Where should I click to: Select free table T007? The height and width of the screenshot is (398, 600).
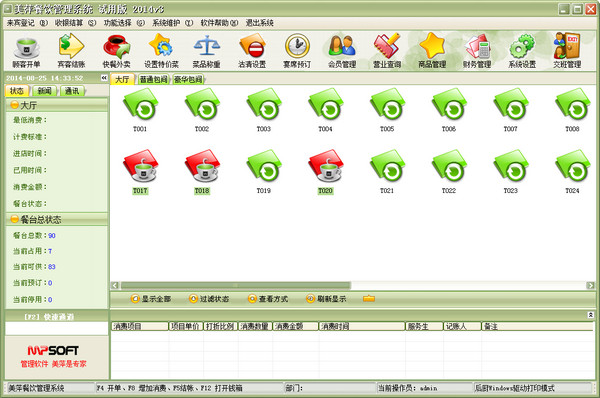pos(511,110)
